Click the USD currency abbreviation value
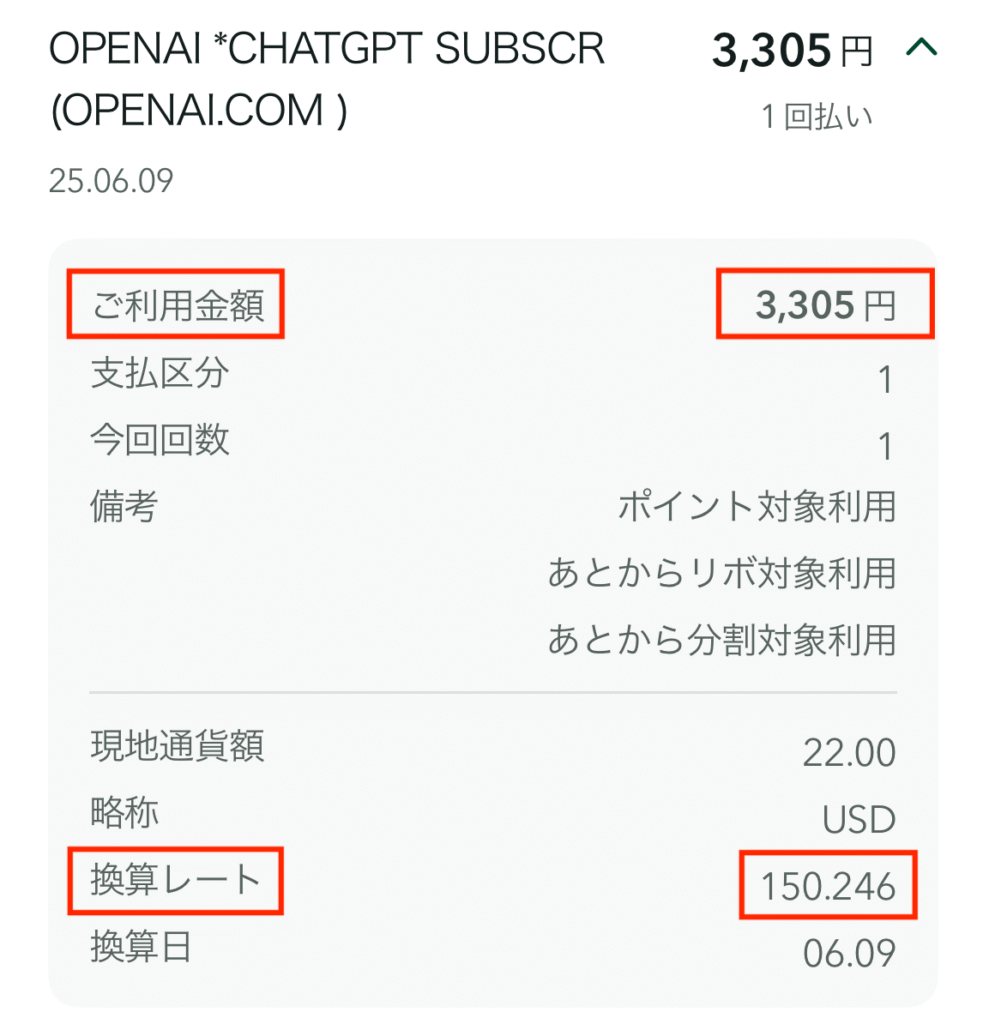 (859, 820)
